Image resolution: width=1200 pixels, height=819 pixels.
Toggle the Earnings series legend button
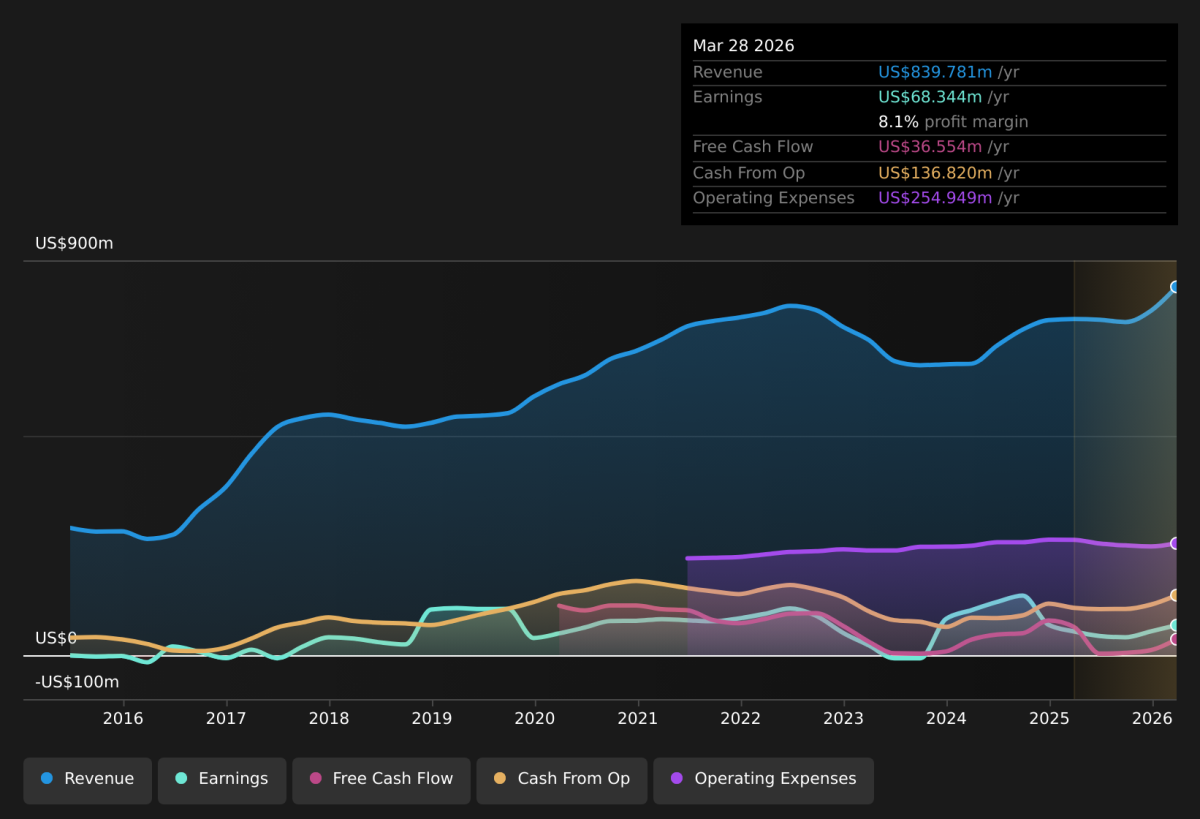[x=222, y=780]
